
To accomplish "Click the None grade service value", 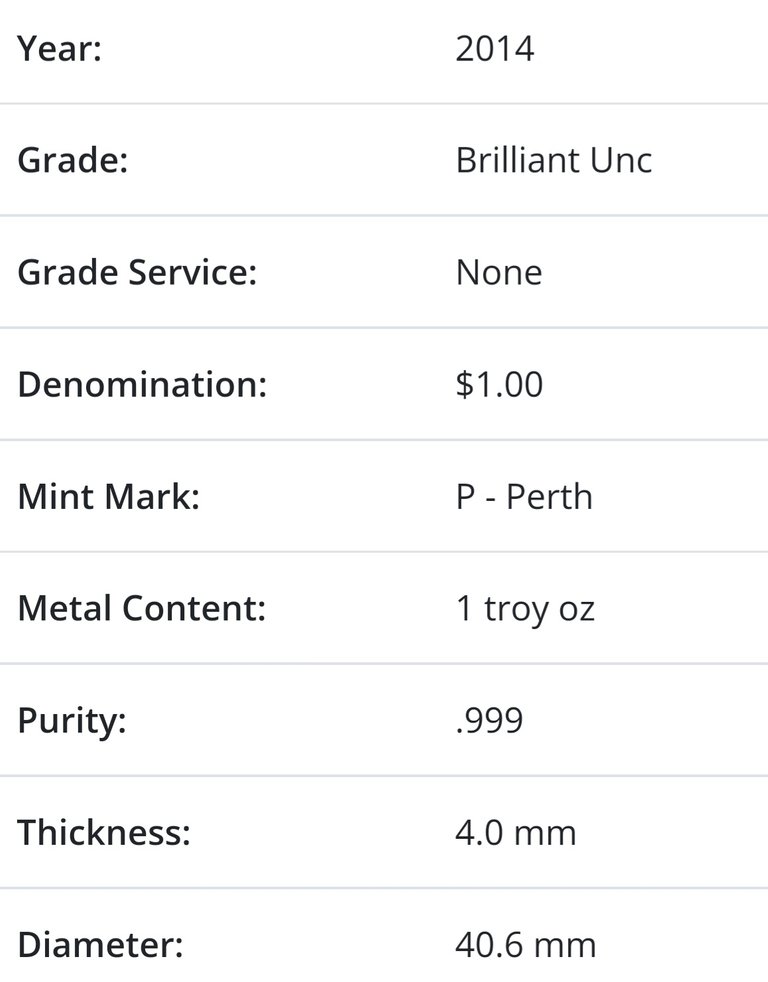I will [x=499, y=272].
